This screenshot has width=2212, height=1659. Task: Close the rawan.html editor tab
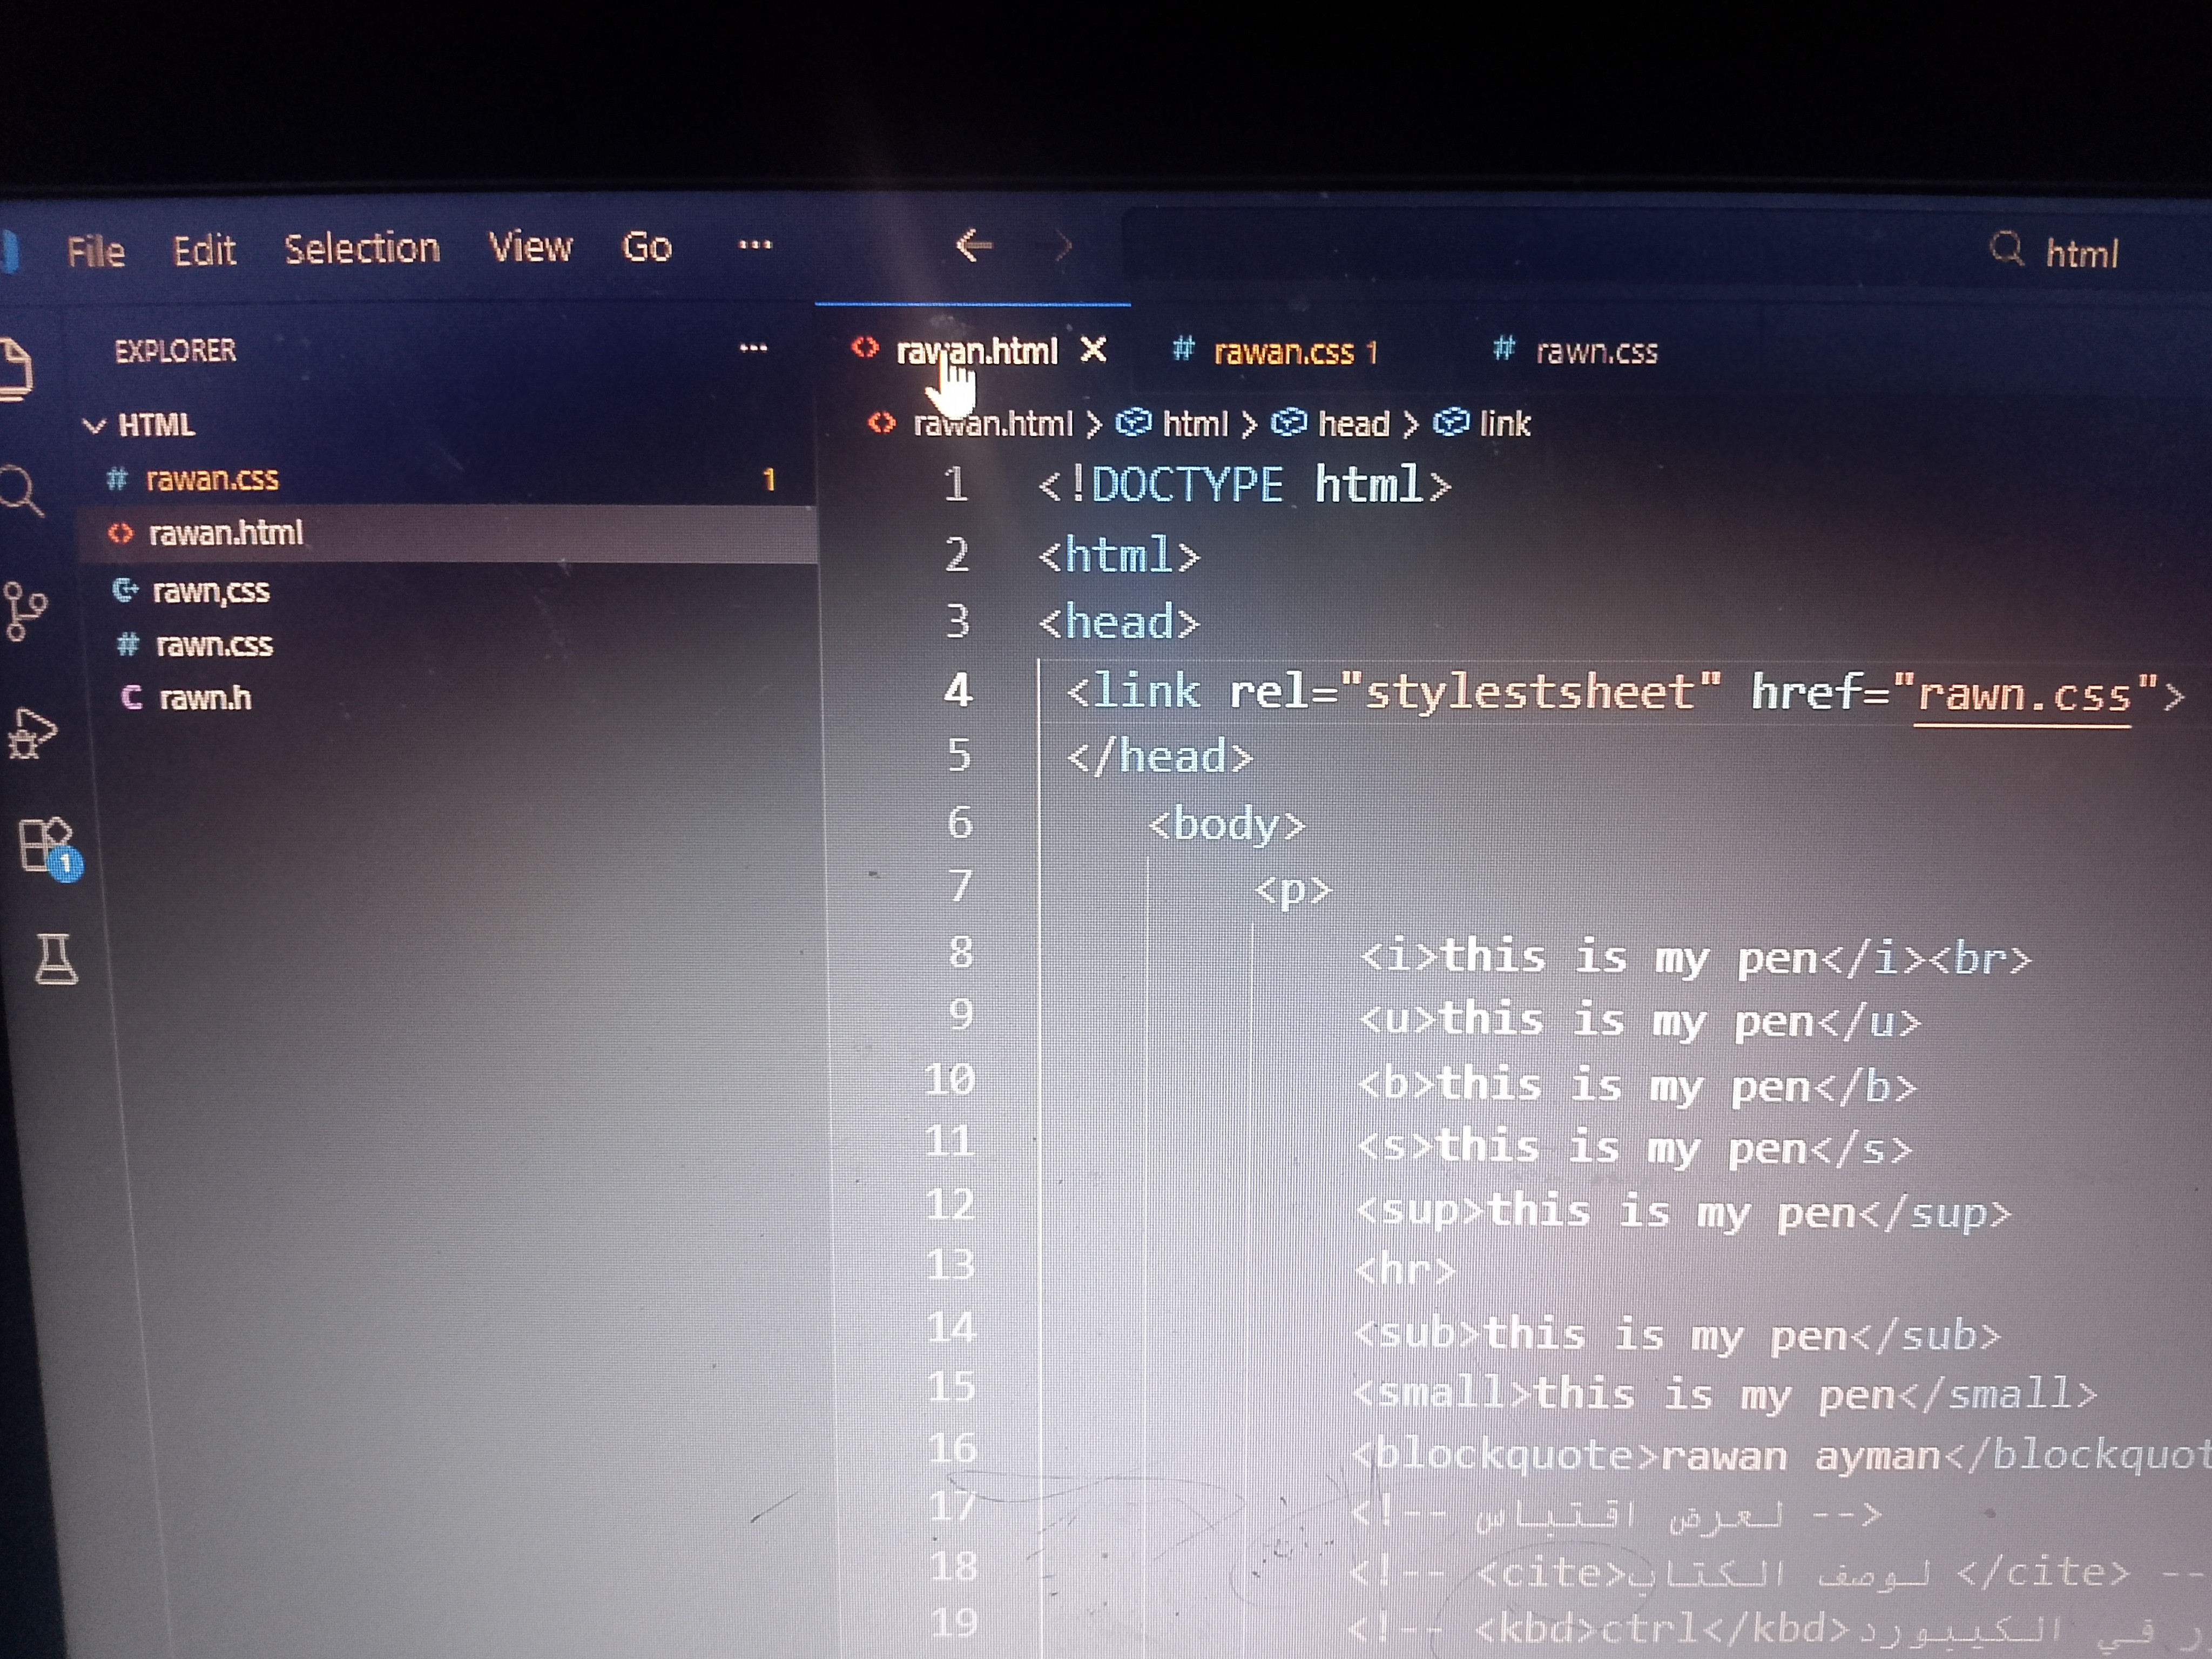pos(1094,350)
